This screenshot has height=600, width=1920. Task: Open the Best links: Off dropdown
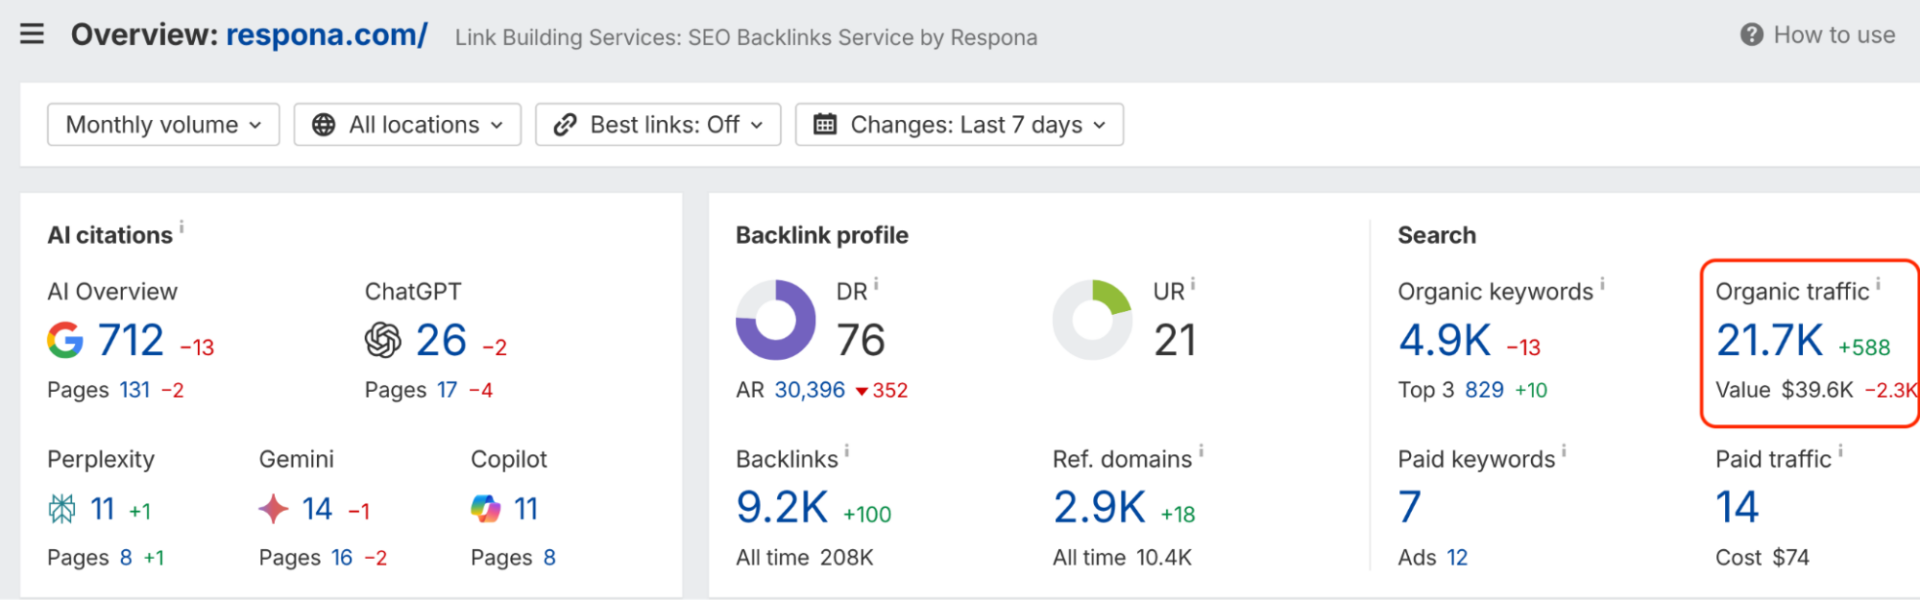[658, 125]
